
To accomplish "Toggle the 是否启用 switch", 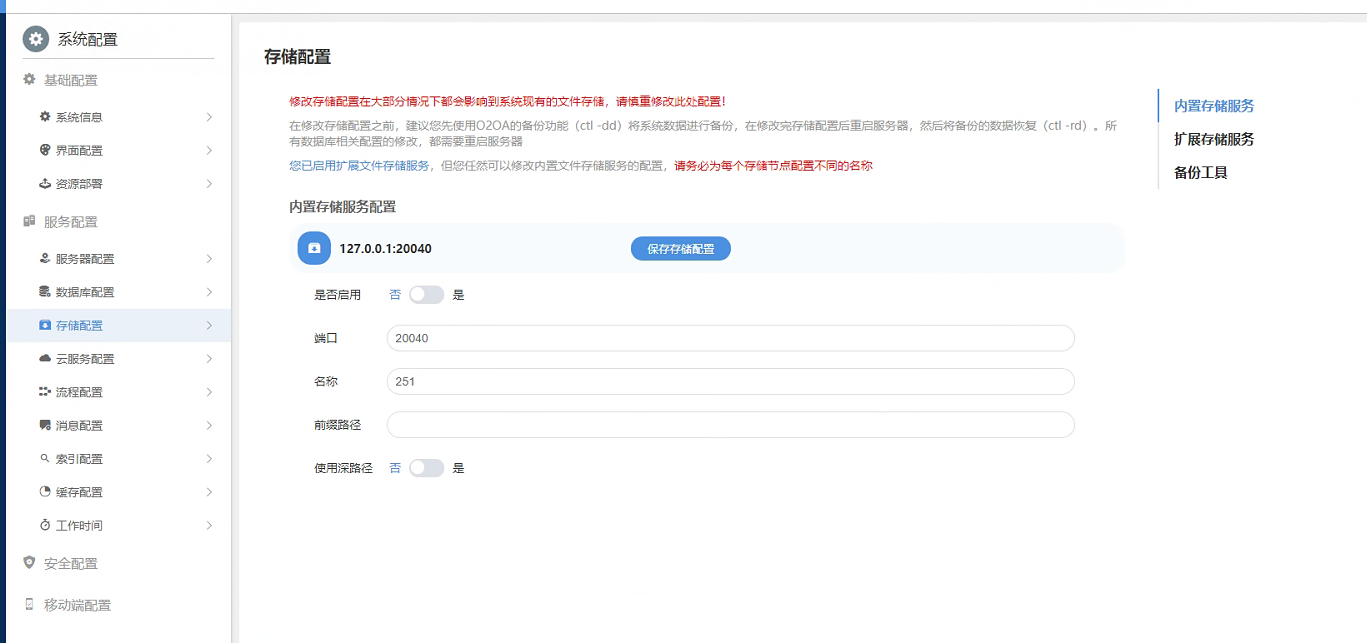I will (x=426, y=295).
